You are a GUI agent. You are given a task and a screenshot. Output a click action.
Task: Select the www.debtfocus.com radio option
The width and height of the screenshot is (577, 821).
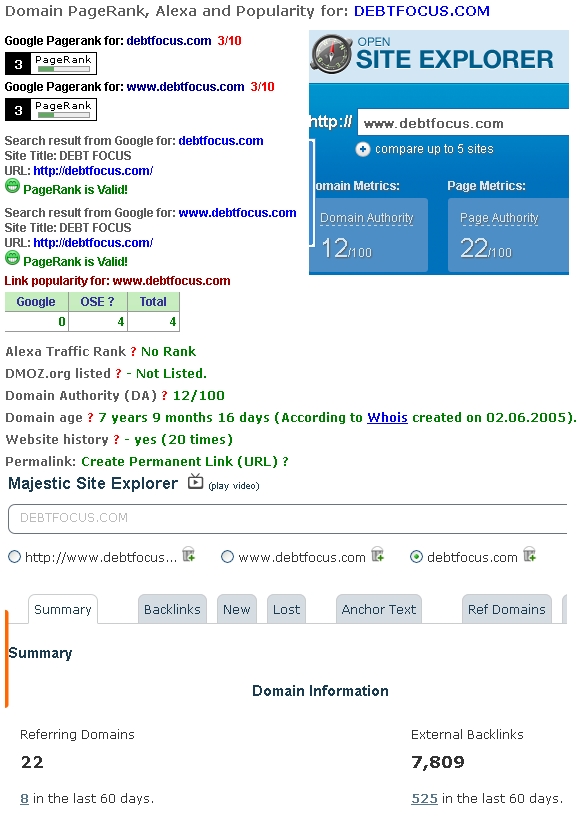click(x=227, y=557)
